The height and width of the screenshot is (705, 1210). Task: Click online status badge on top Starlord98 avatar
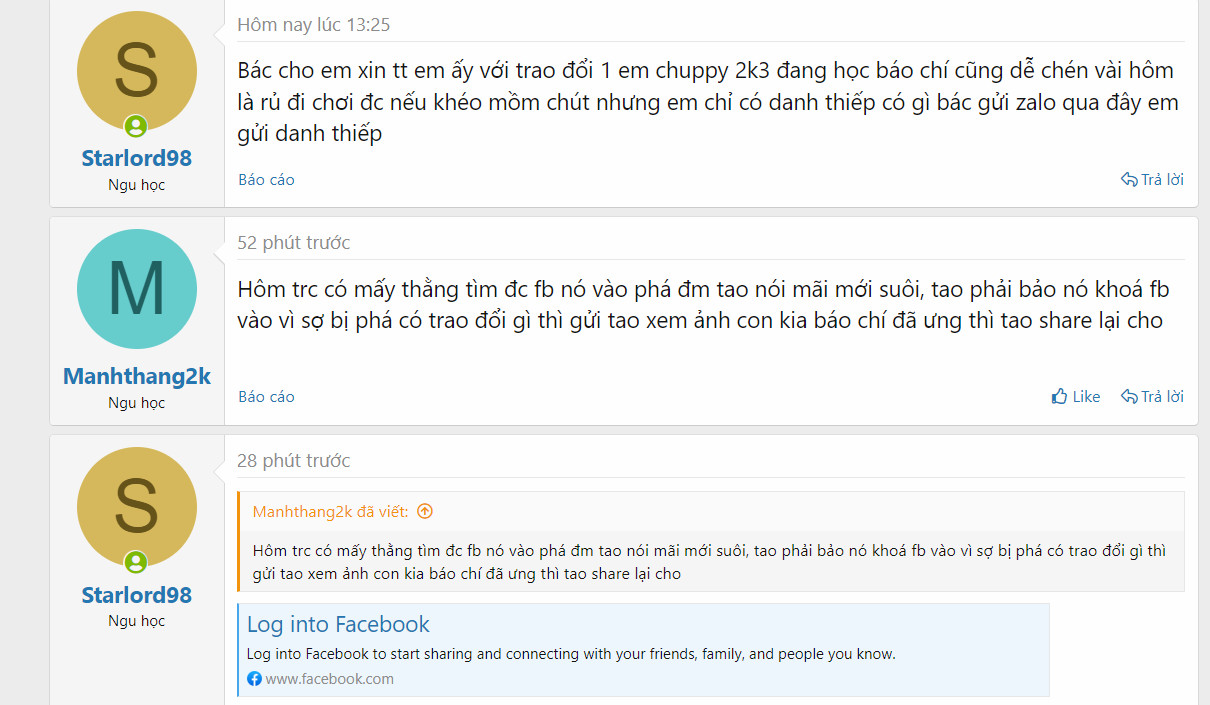(136, 126)
